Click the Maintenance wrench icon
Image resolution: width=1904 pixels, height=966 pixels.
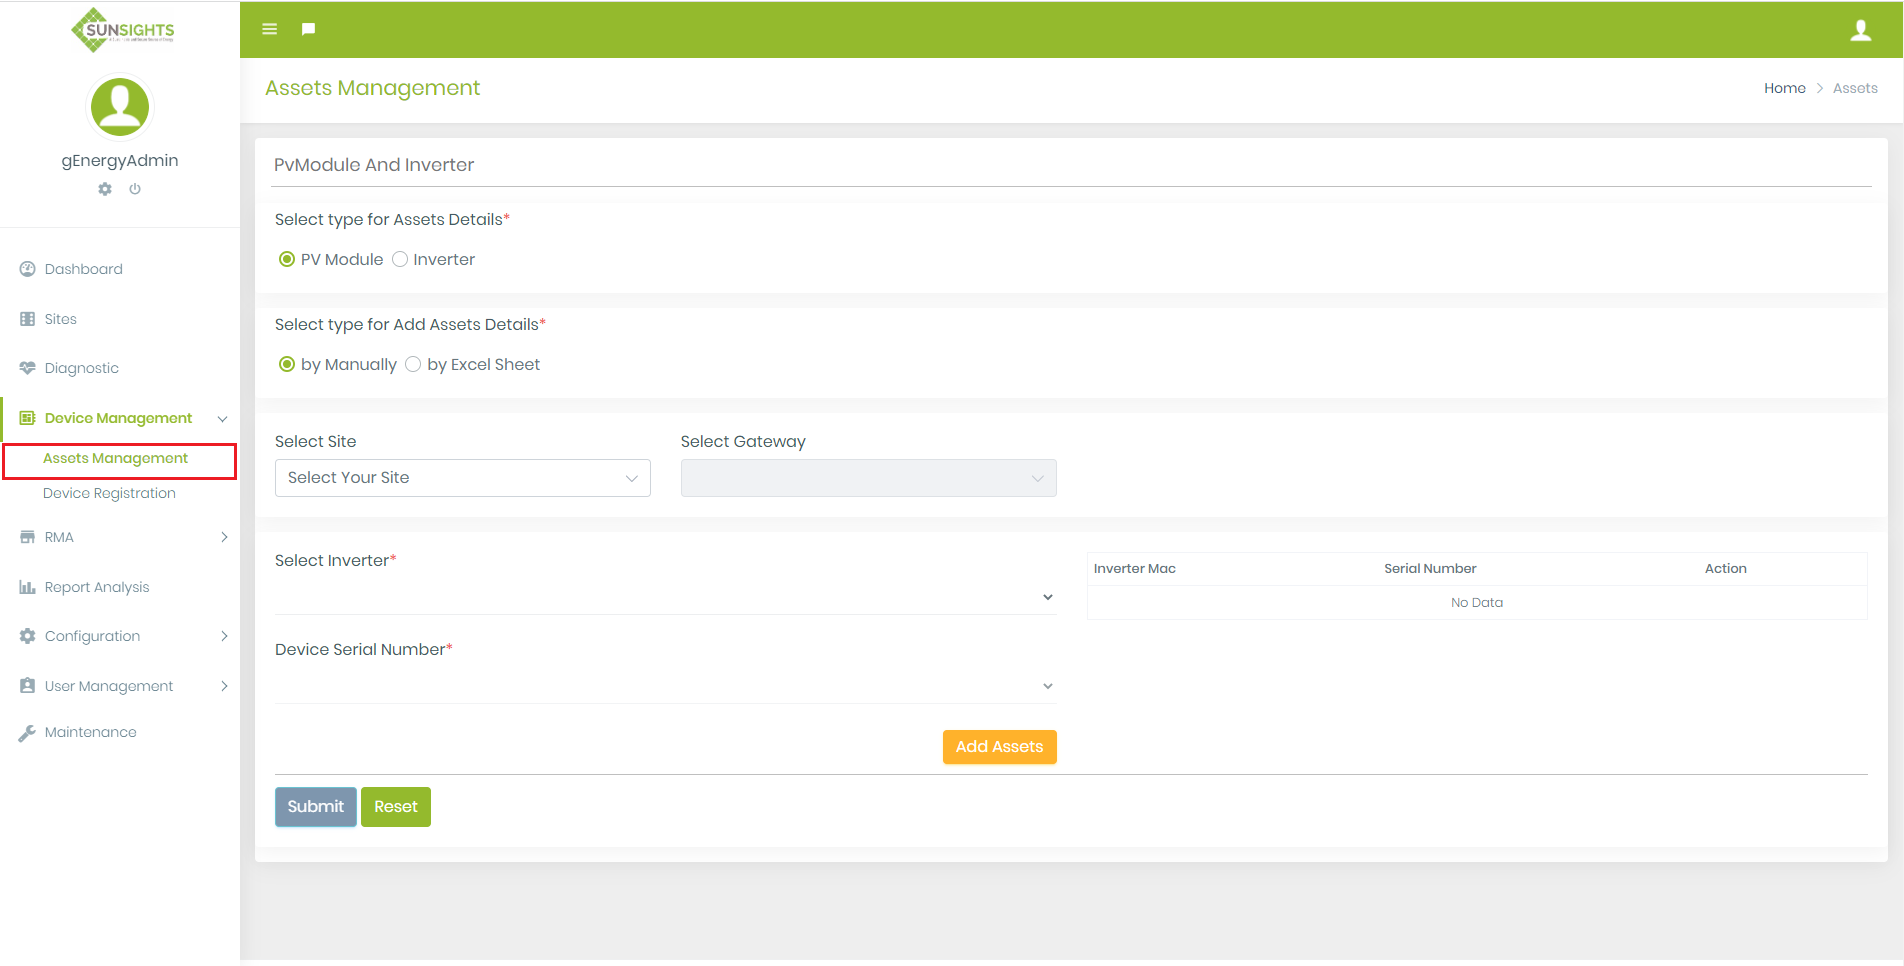[26, 731]
